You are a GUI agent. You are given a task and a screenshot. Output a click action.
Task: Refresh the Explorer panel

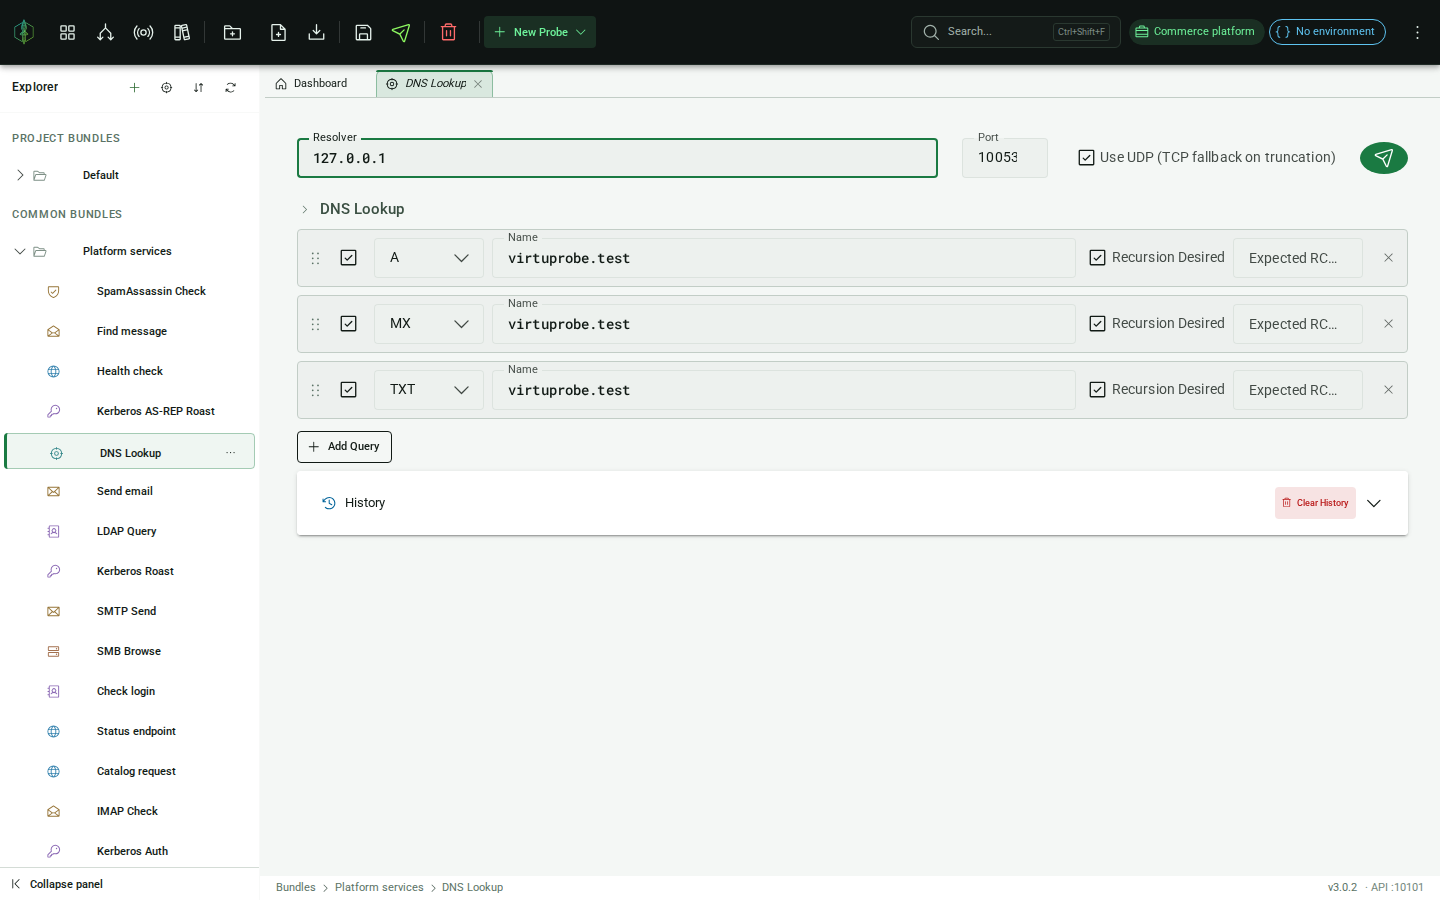coord(230,87)
